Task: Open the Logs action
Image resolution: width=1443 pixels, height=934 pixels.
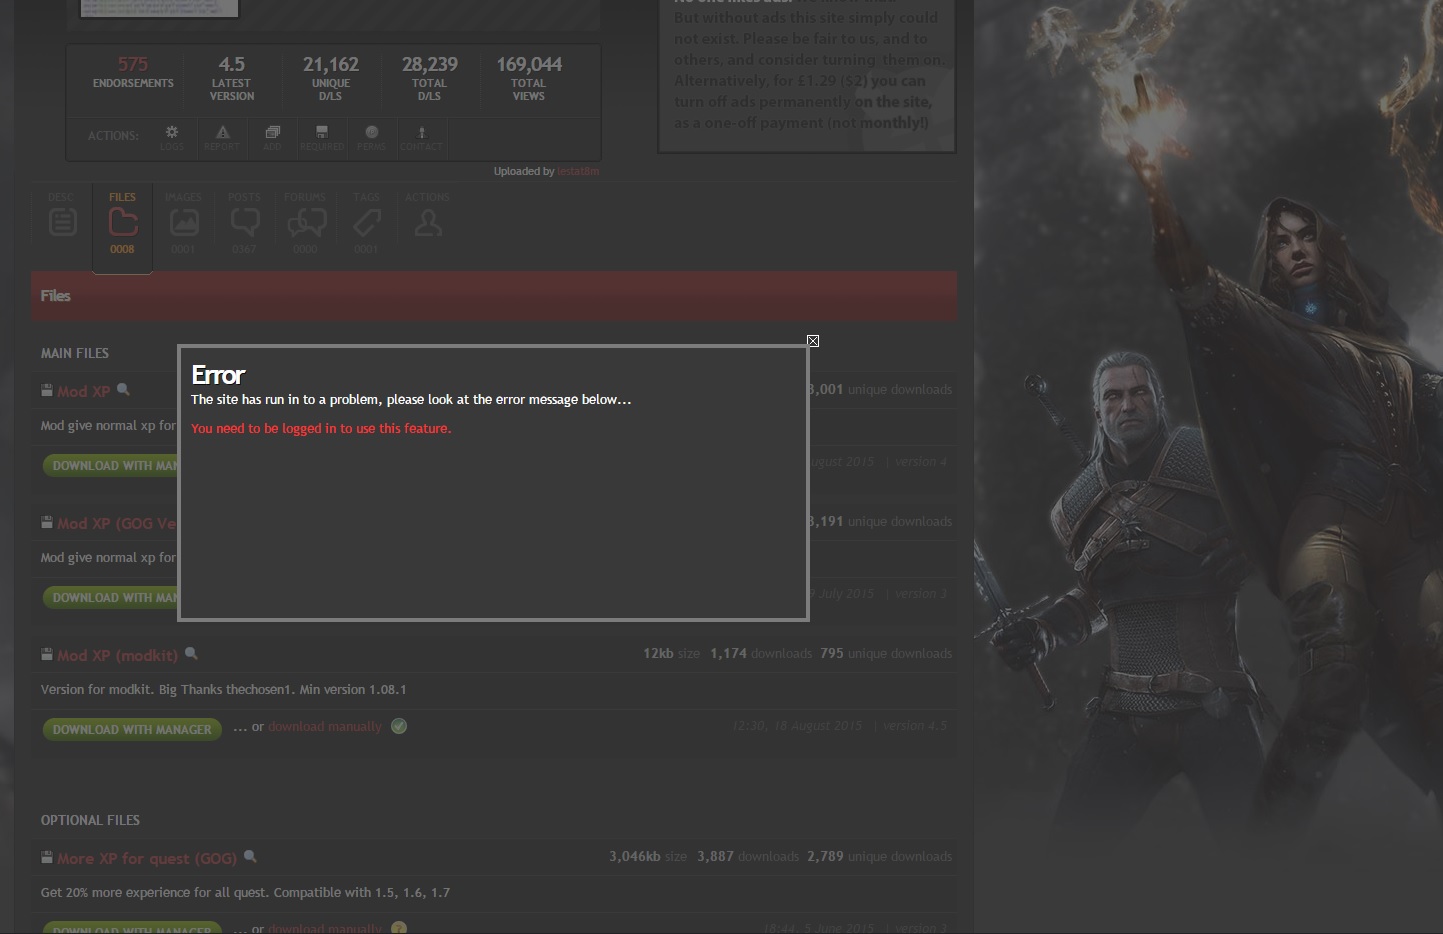Action: click(x=172, y=138)
